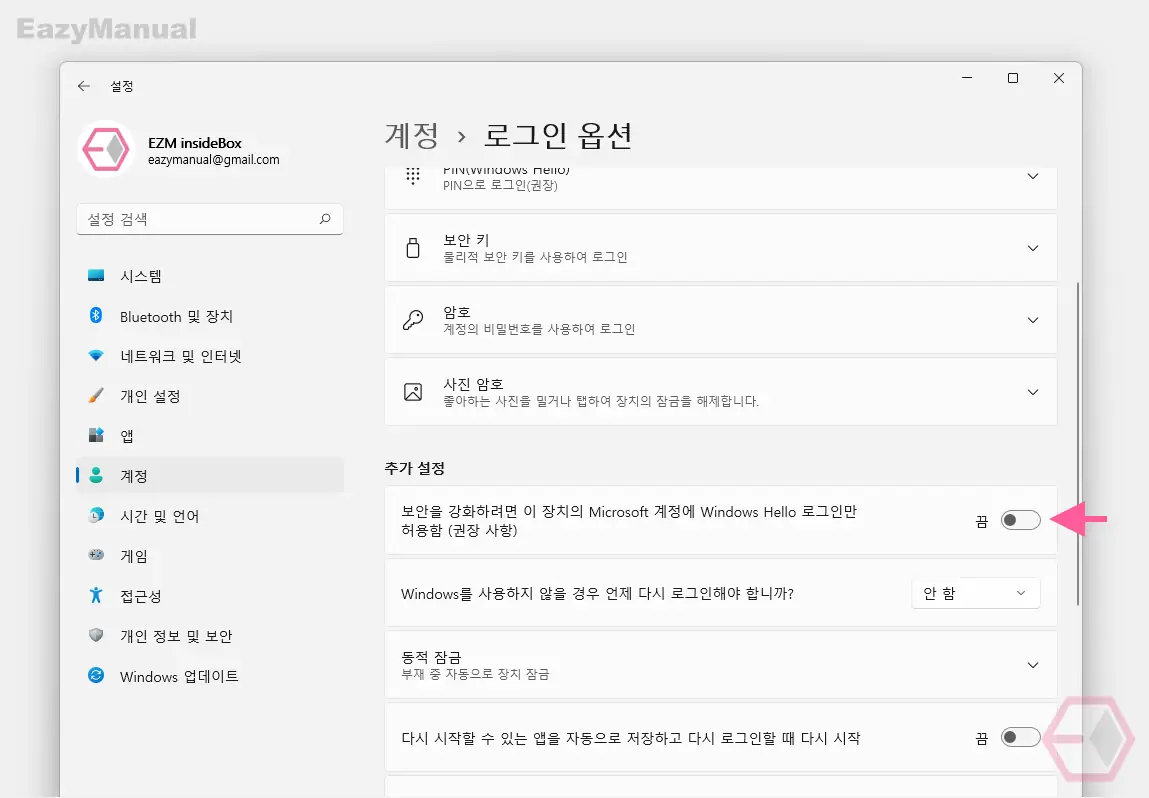Viewport: 1149px width, 798px height.
Task: Click the 암호 card title
Action: [x=457, y=311]
